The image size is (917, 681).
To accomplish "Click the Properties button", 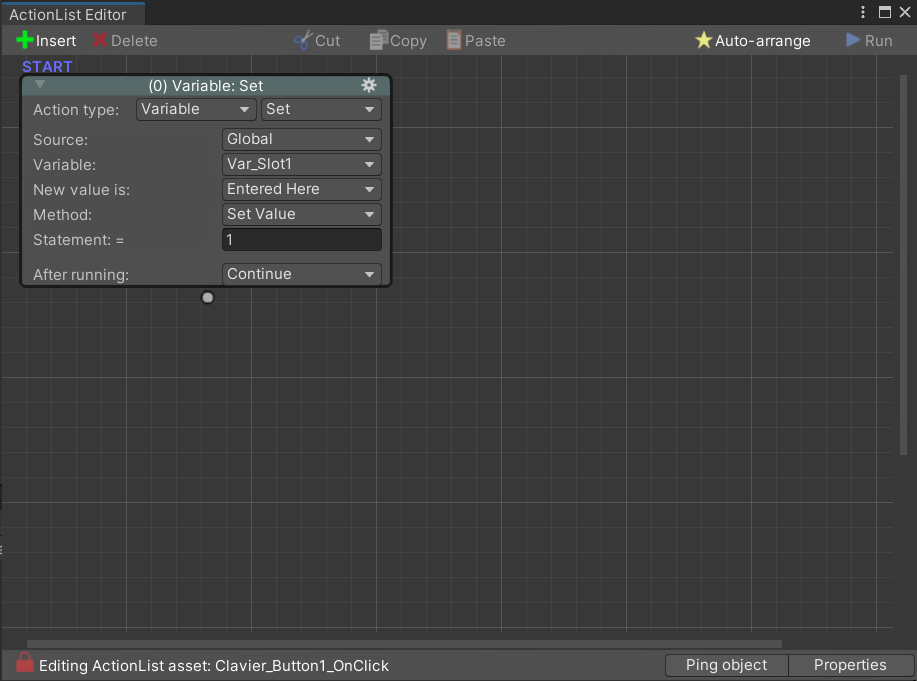I will [x=850, y=665].
